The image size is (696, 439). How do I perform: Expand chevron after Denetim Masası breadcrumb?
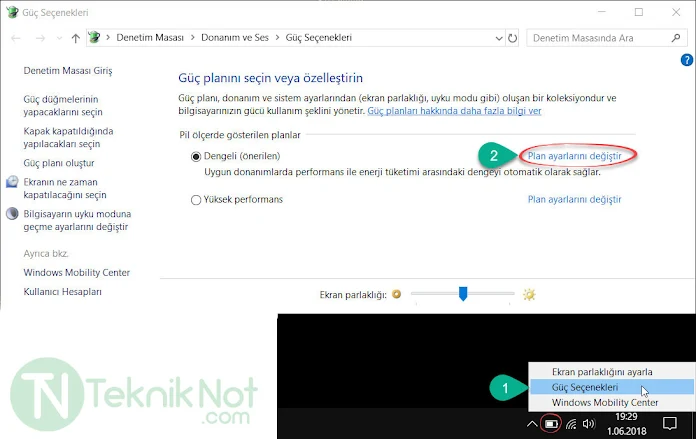(193, 38)
